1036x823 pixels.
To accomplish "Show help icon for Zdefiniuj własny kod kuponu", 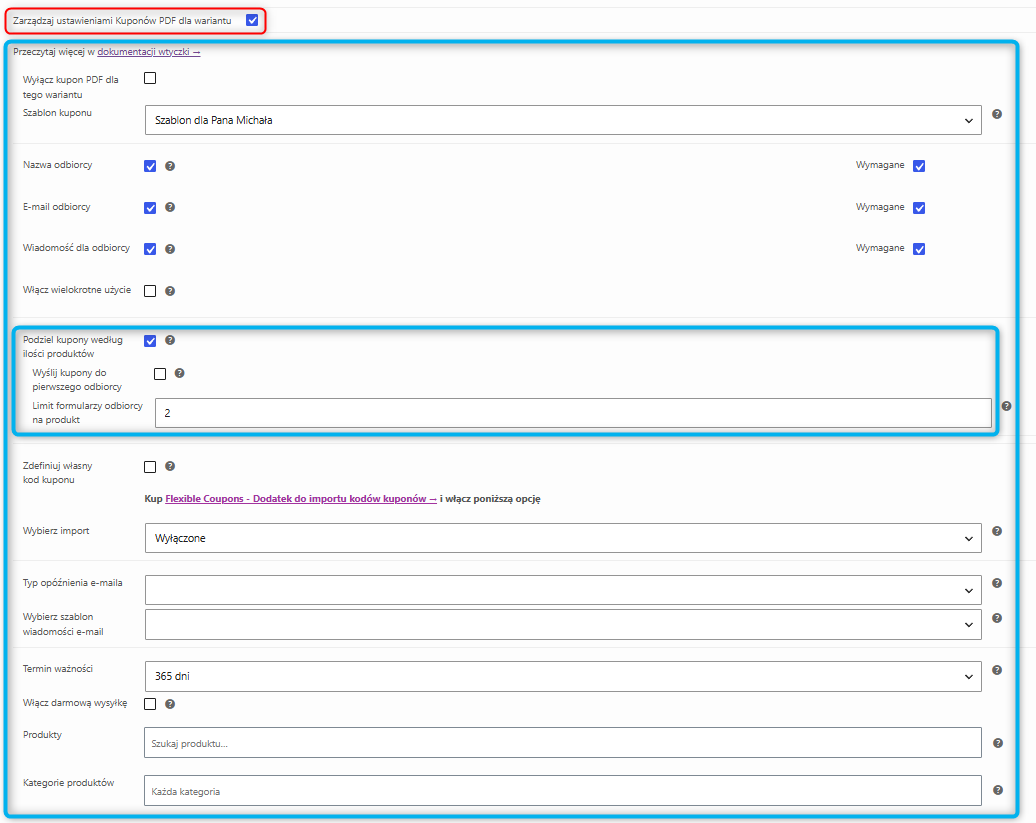I will coord(170,466).
